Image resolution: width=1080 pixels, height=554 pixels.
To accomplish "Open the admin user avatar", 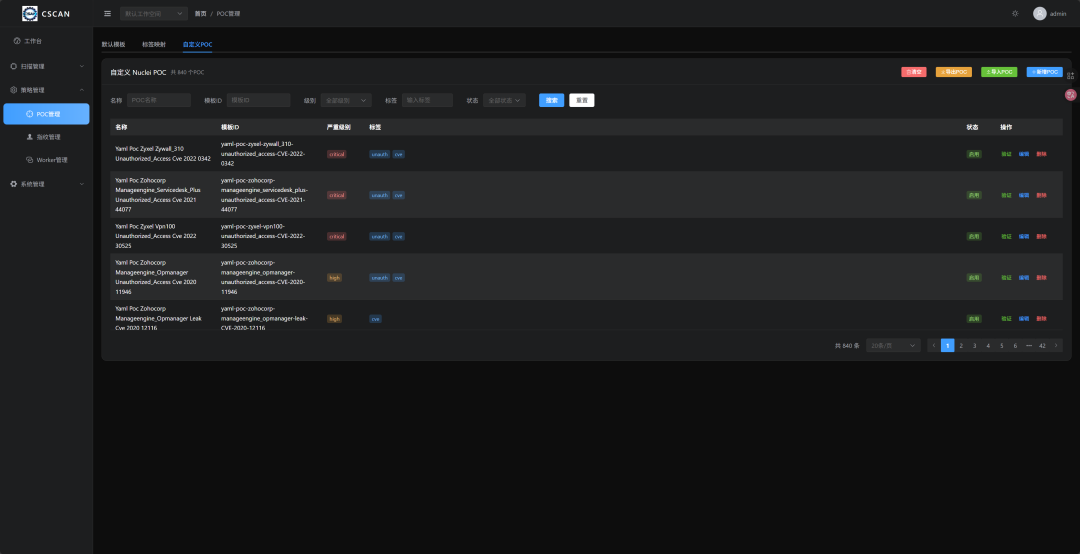I will [1039, 13].
